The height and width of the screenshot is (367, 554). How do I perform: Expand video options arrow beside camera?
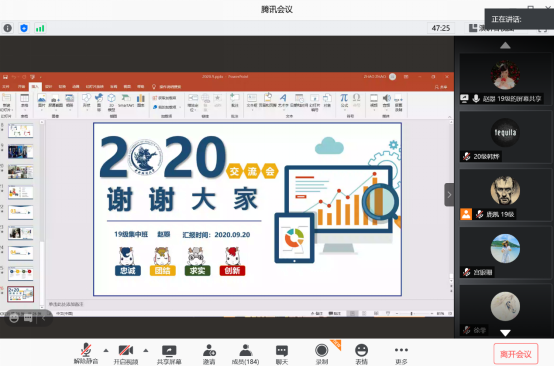[x=146, y=350]
